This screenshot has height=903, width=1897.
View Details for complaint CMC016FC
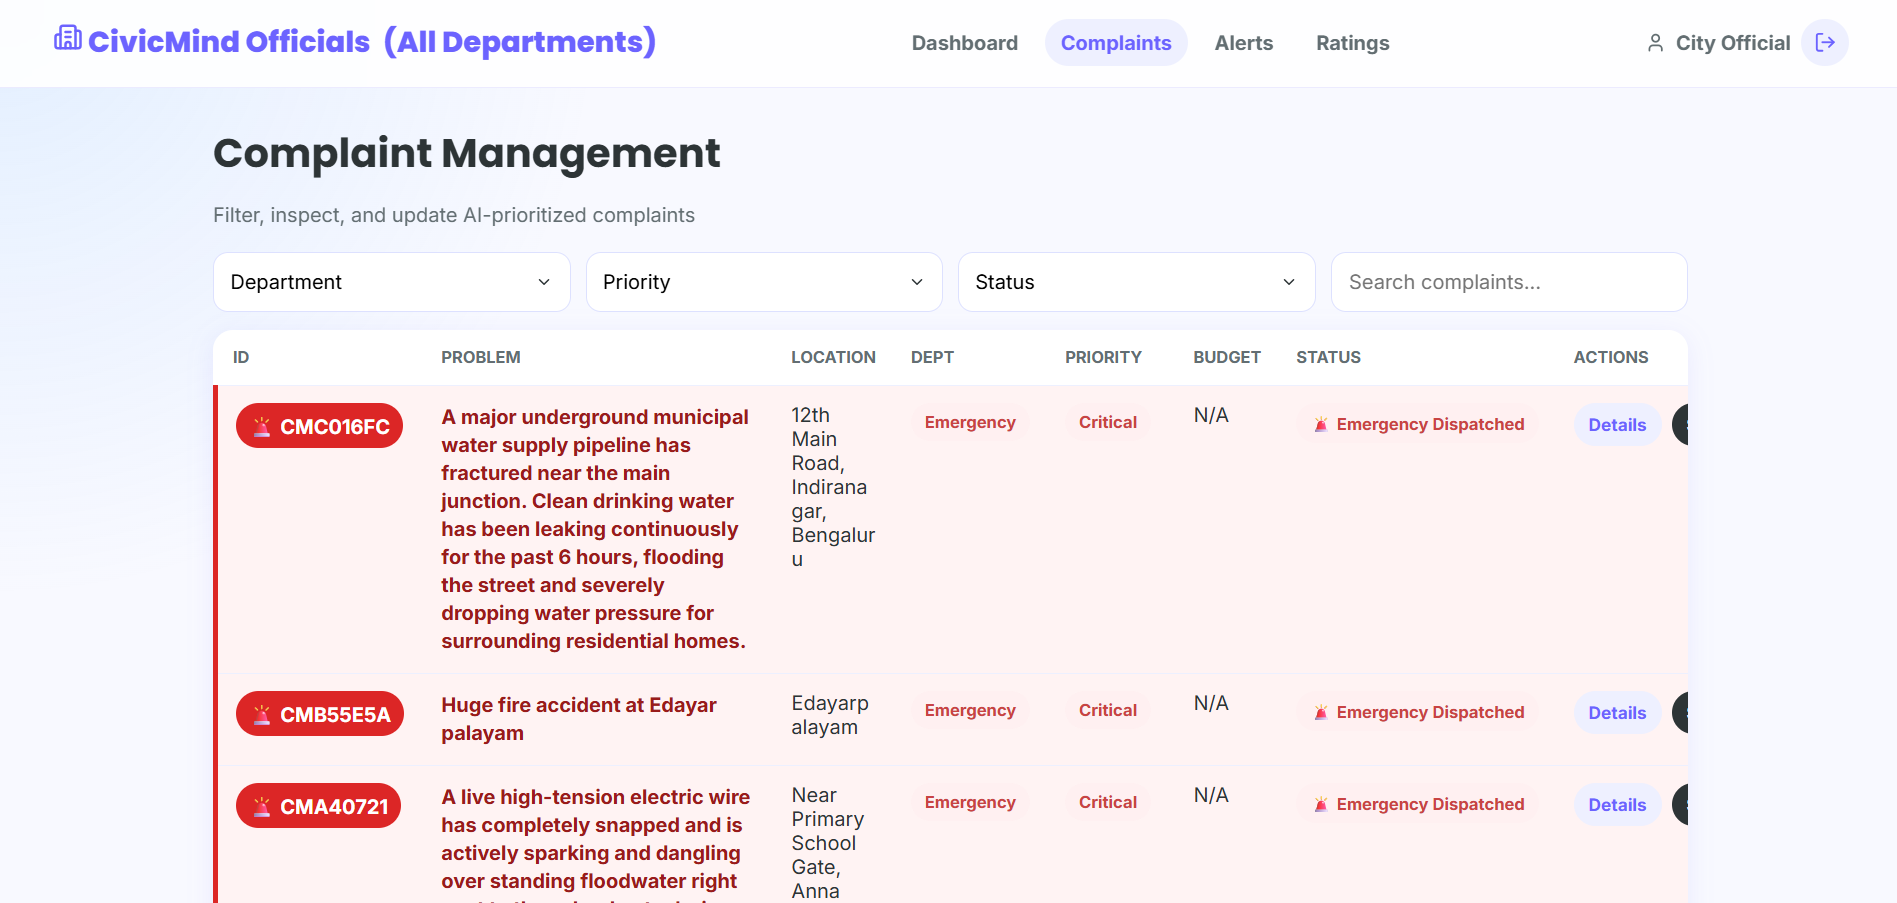coord(1617,425)
